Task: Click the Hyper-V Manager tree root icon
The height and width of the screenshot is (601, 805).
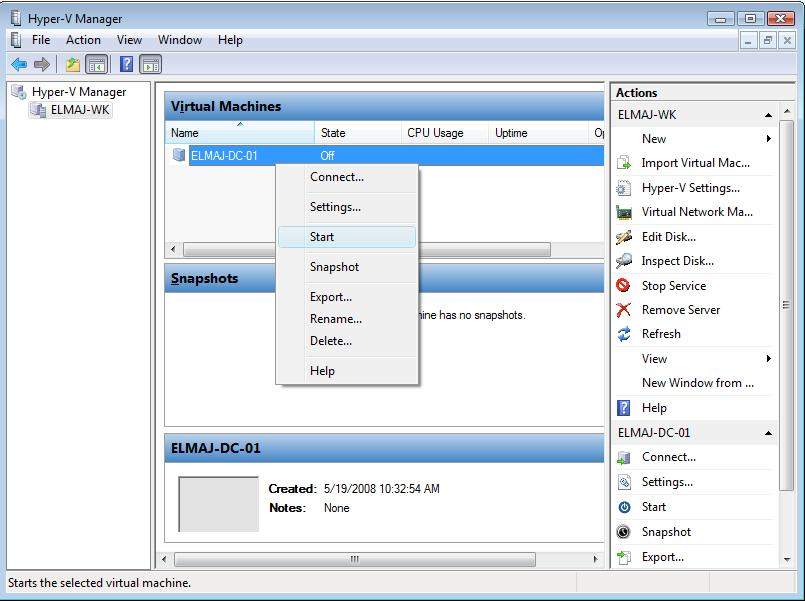Action: (x=19, y=92)
